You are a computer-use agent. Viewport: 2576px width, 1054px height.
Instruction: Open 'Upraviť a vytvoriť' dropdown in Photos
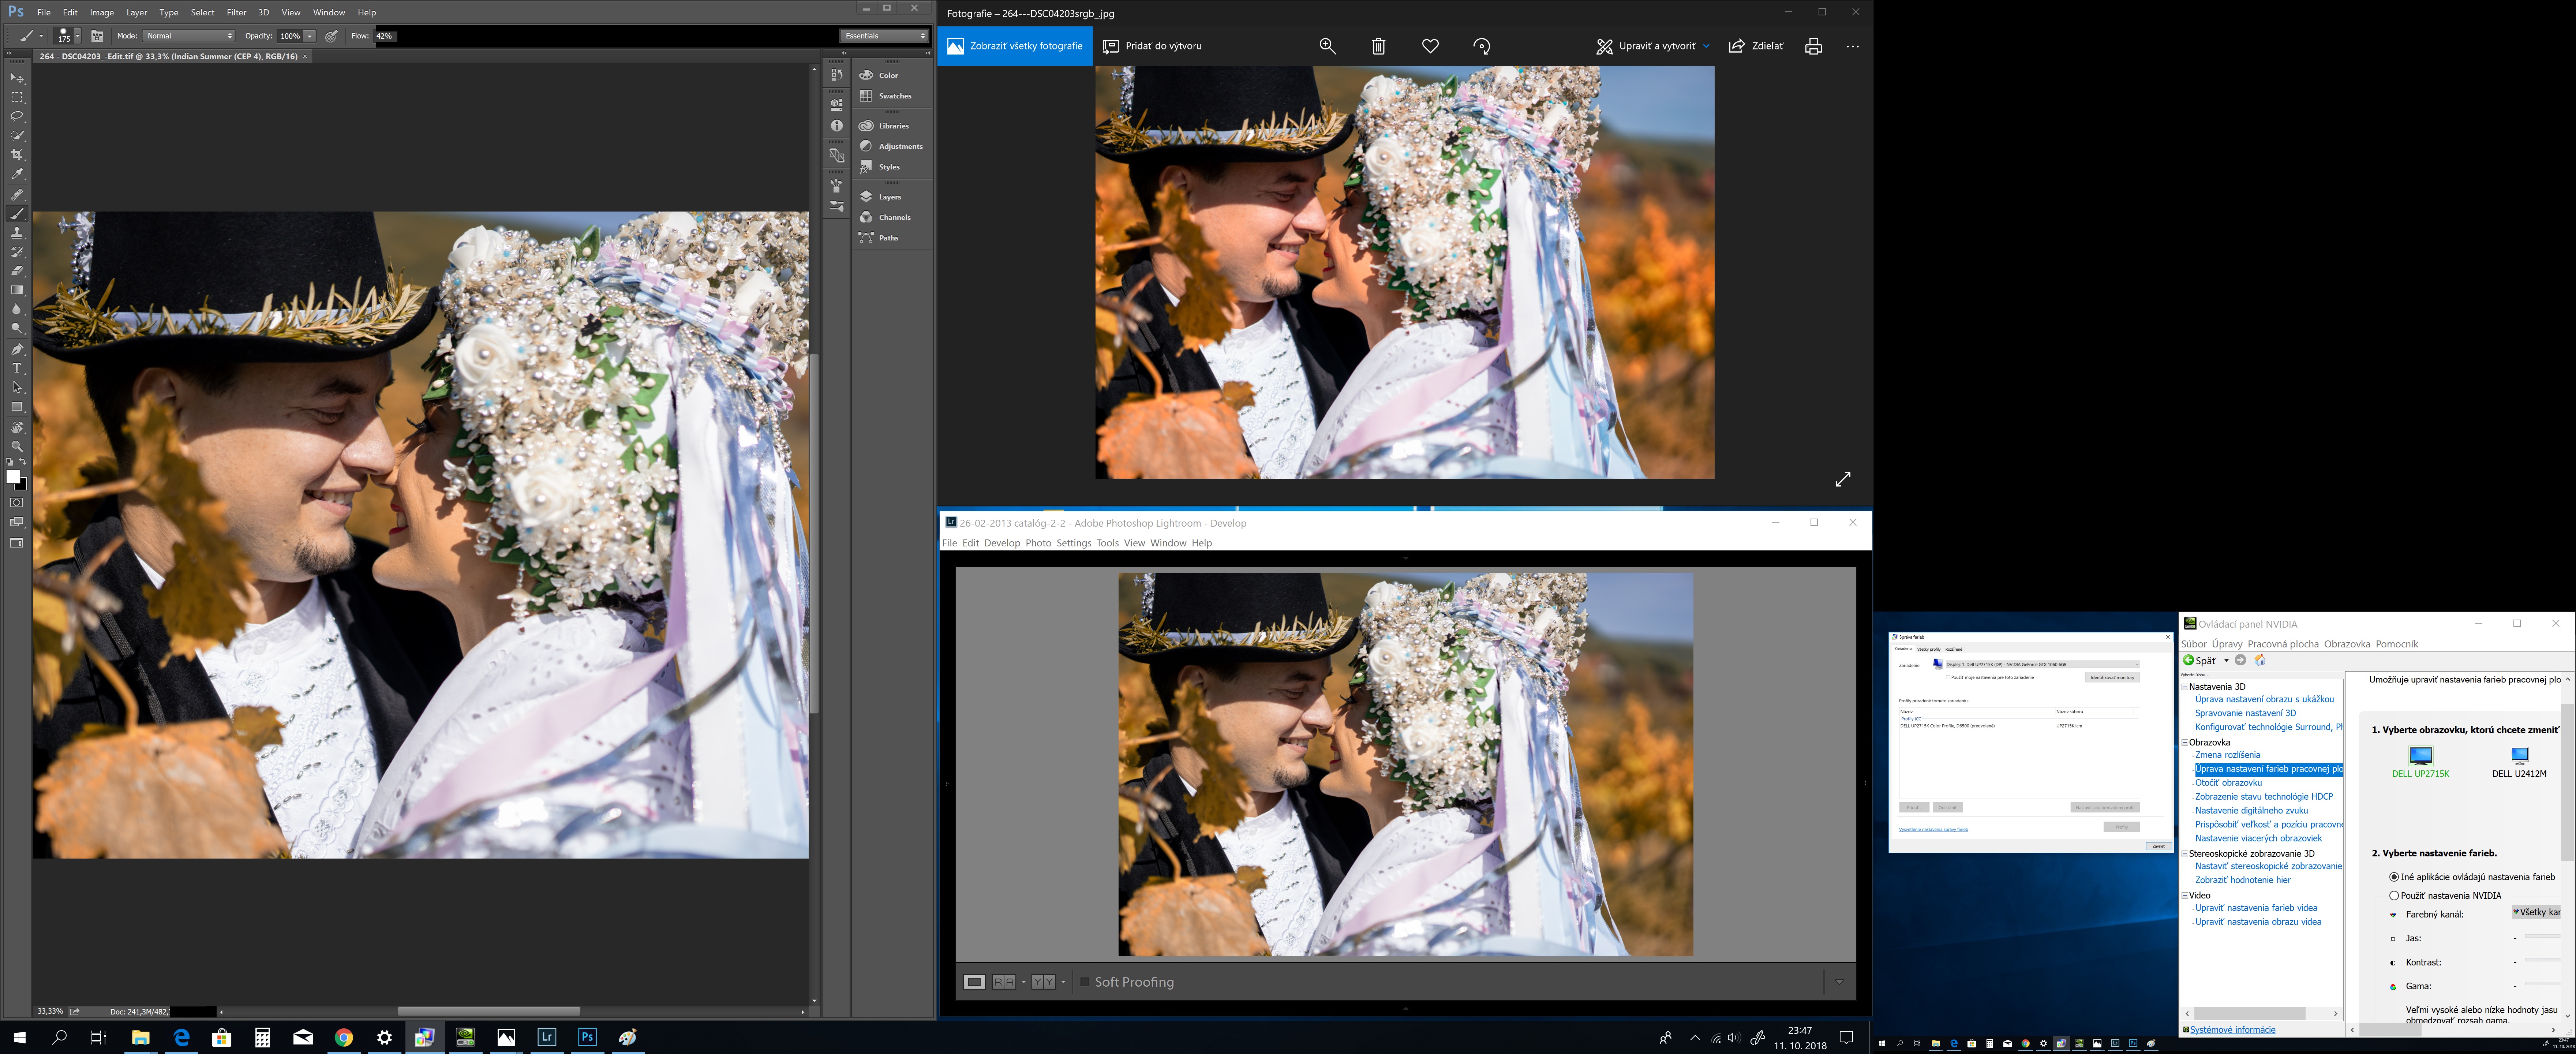click(1653, 46)
